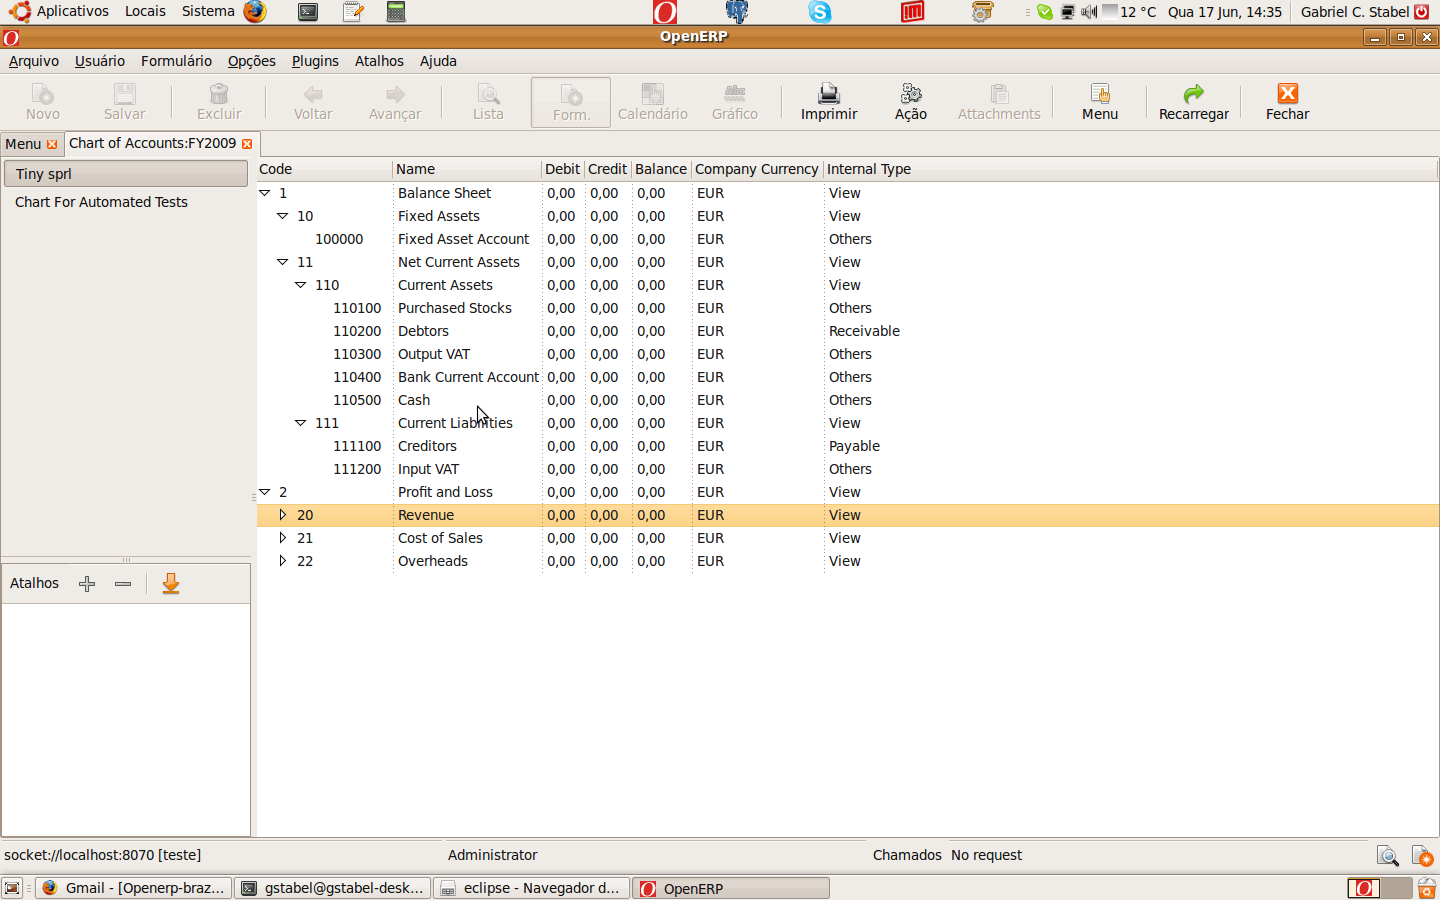This screenshot has width=1440, height=900.
Task: Open the Ação gears toolbar icon
Action: [910, 94]
